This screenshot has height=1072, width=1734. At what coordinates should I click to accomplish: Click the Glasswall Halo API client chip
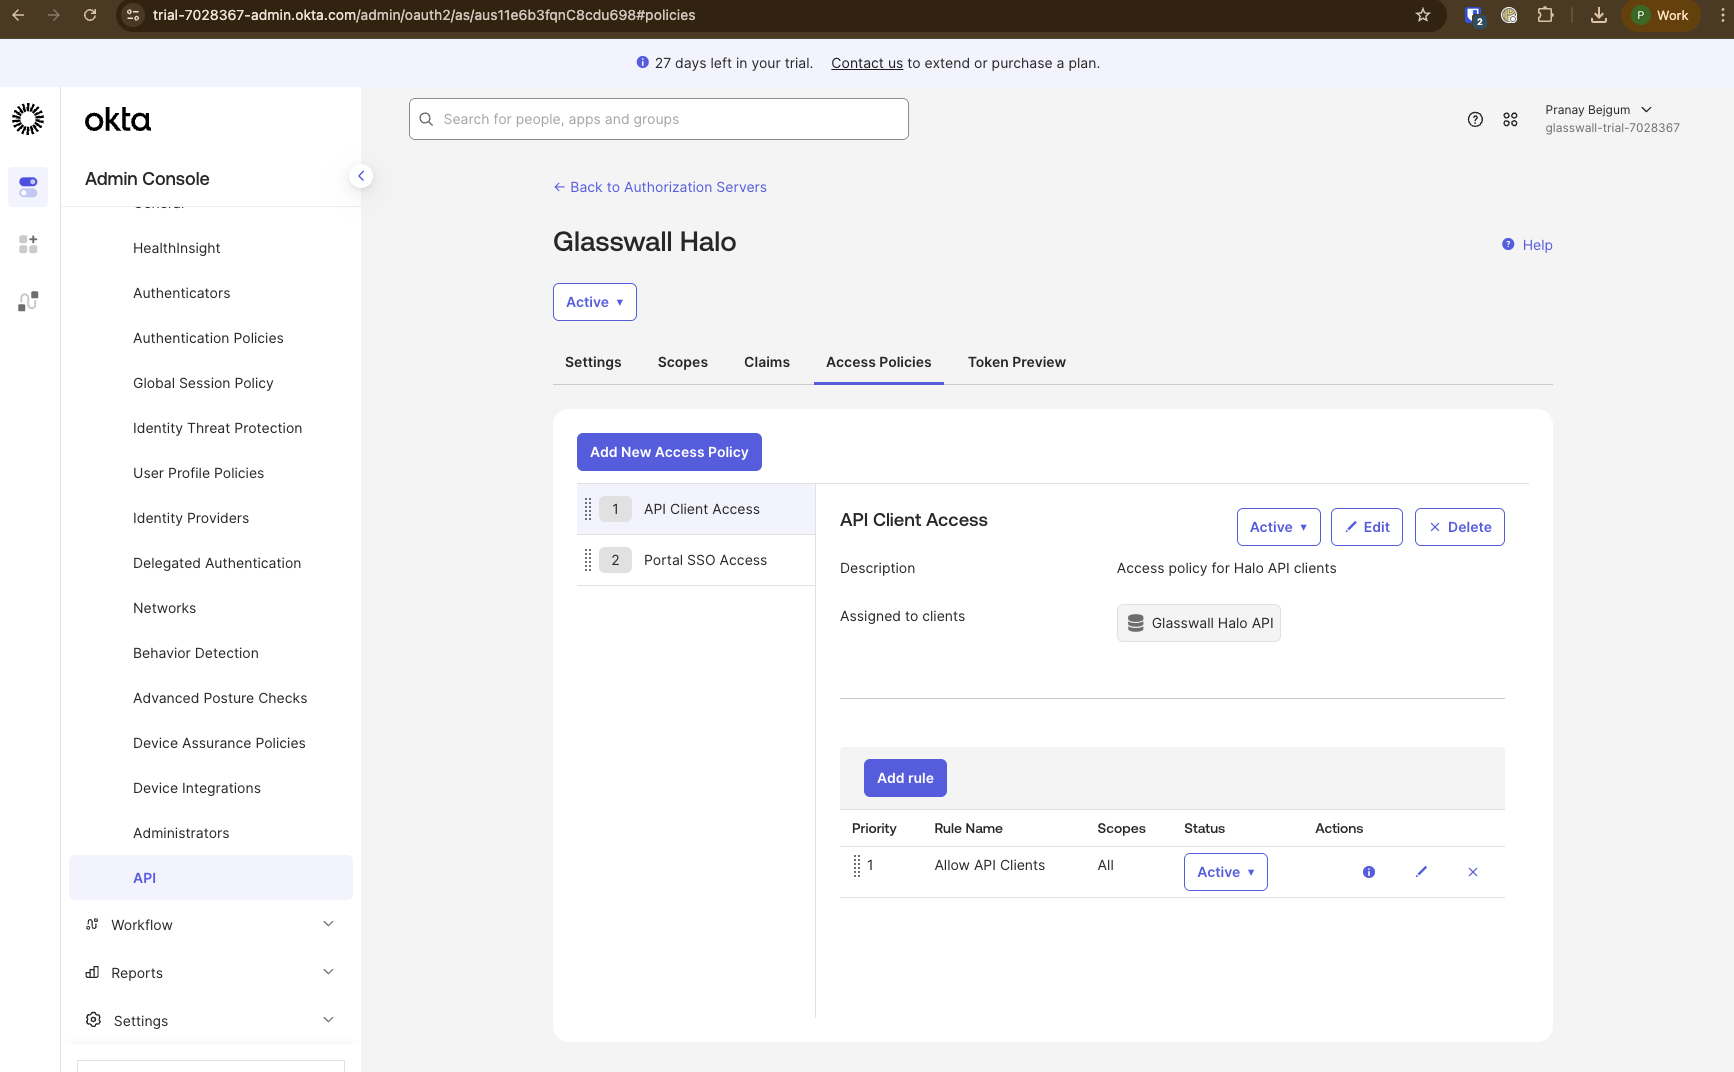click(x=1199, y=623)
